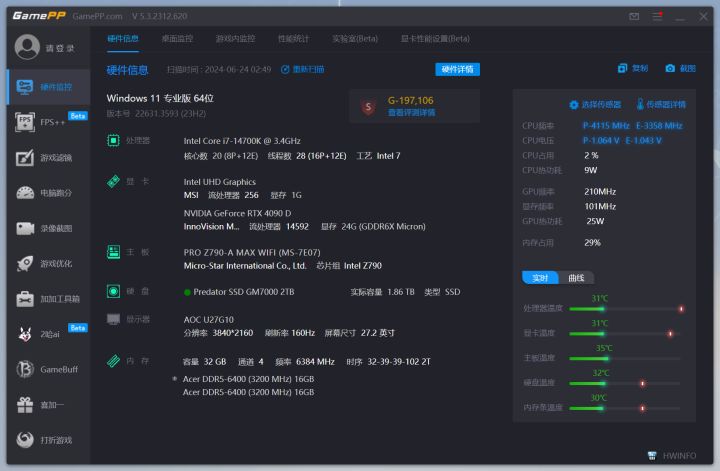Image resolution: width=720 pixels, height=471 pixels.
Task: Open the 电脑跑分 benchmark gauge icon
Action: pos(25,193)
